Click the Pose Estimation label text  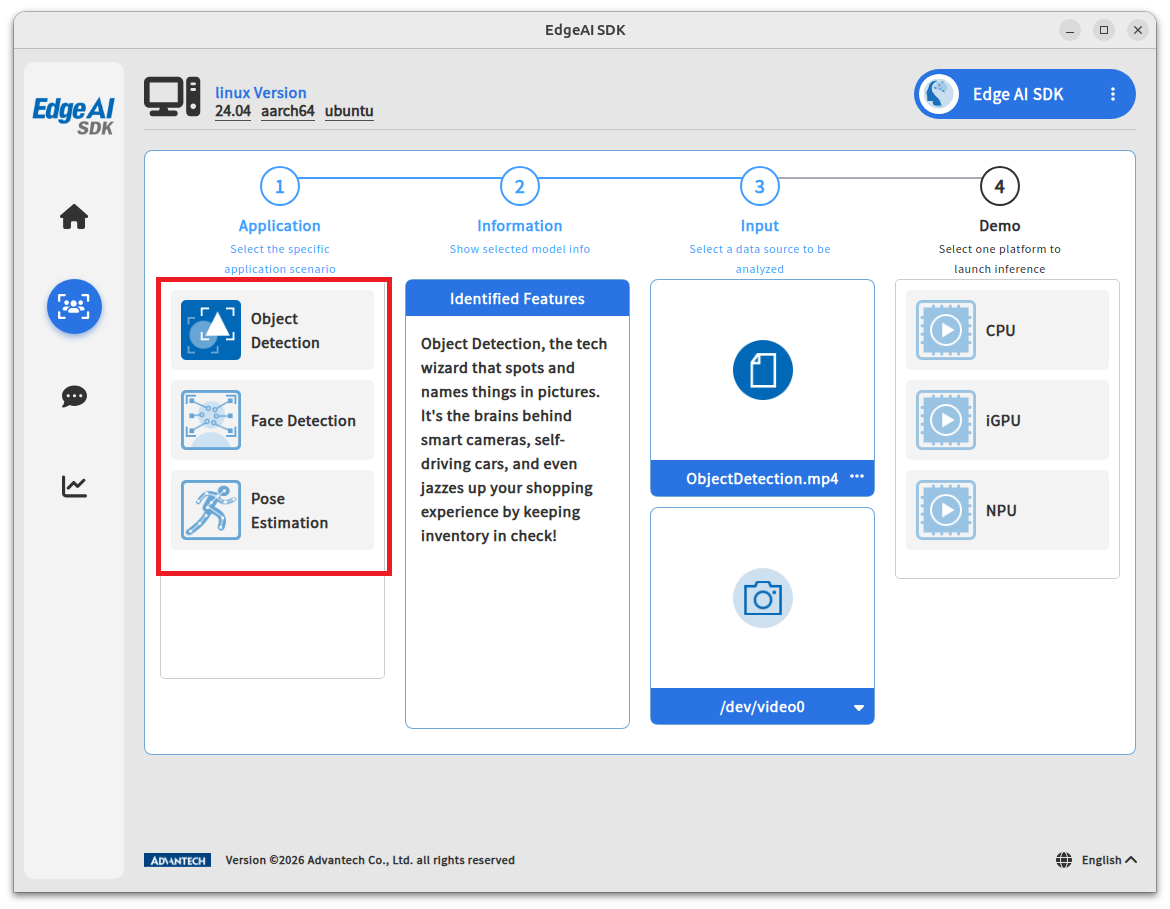tap(289, 511)
